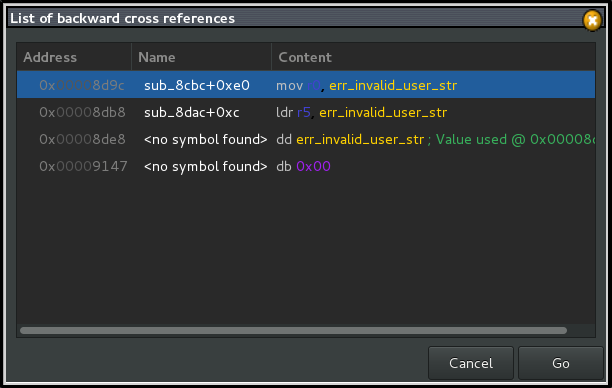
Task: Select the row at address 0x00008db8
Action: 306,112
